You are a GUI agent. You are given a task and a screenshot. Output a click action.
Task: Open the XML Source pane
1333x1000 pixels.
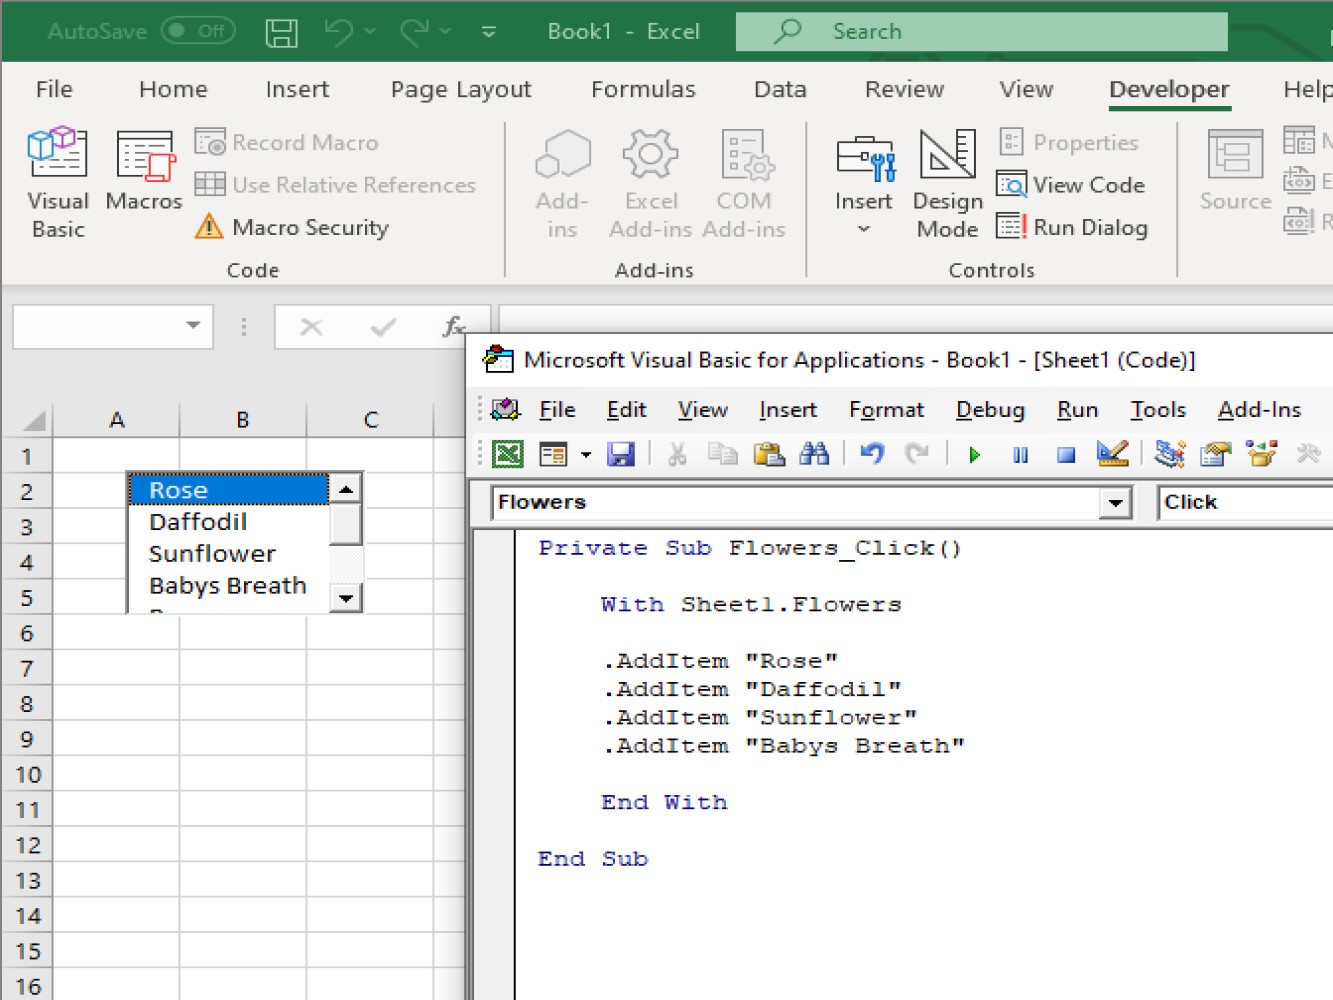pos(1235,170)
